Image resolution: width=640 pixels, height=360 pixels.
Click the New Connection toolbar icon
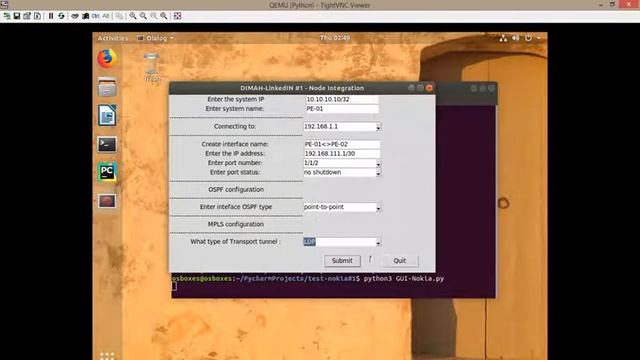(7, 16)
